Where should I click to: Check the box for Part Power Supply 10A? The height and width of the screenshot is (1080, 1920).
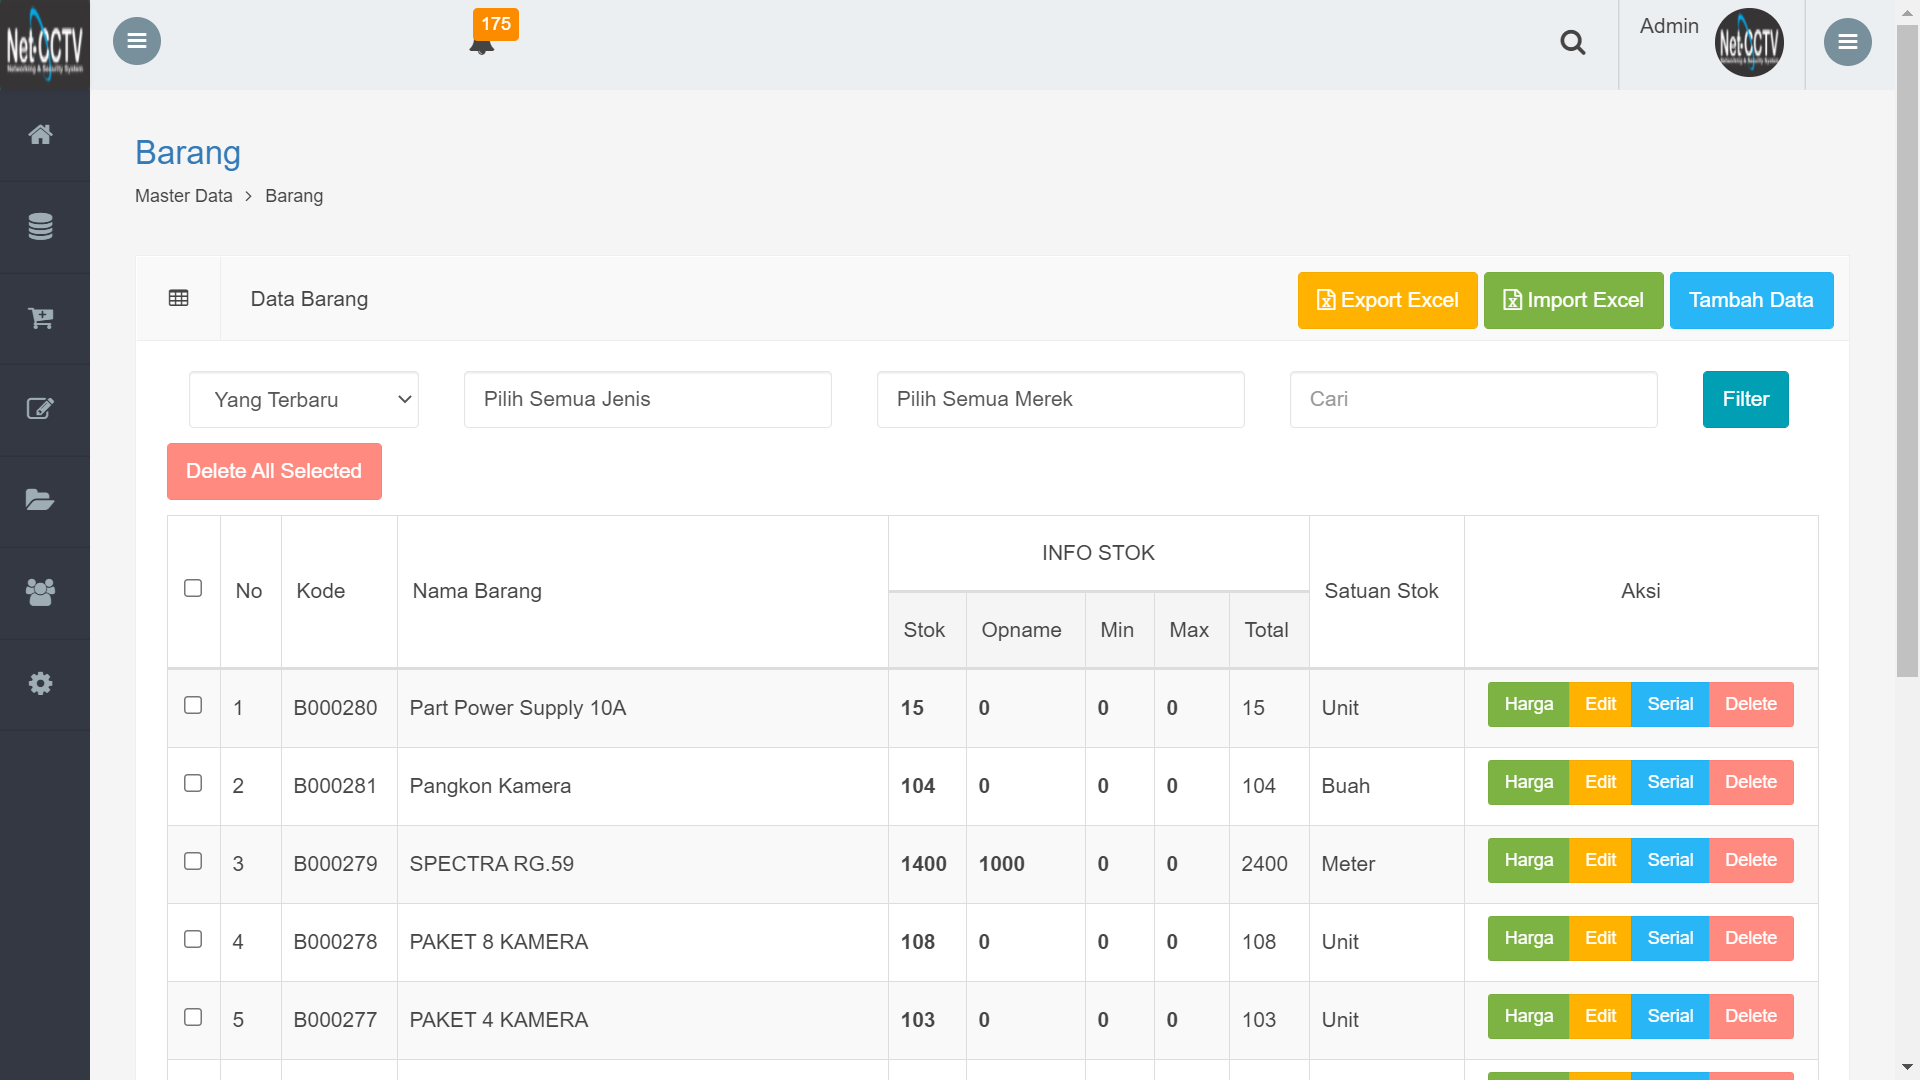coord(193,705)
